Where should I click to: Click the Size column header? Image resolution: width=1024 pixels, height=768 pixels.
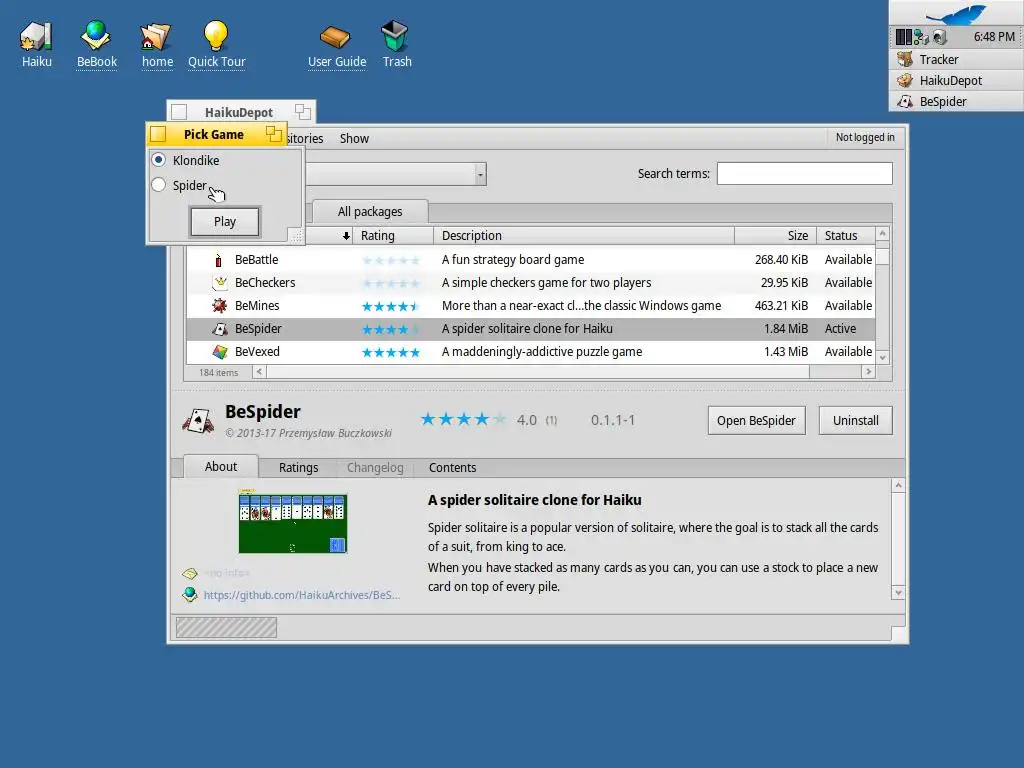pos(775,236)
